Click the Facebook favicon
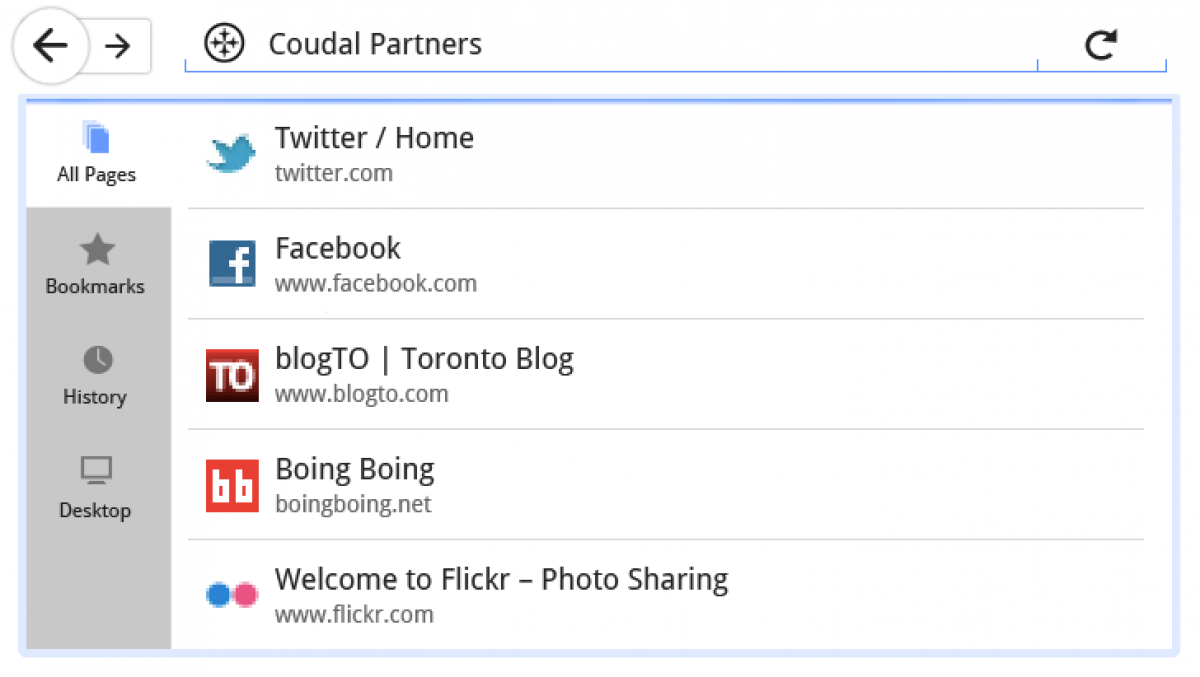The width and height of the screenshot is (1200, 677). [232, 264]
